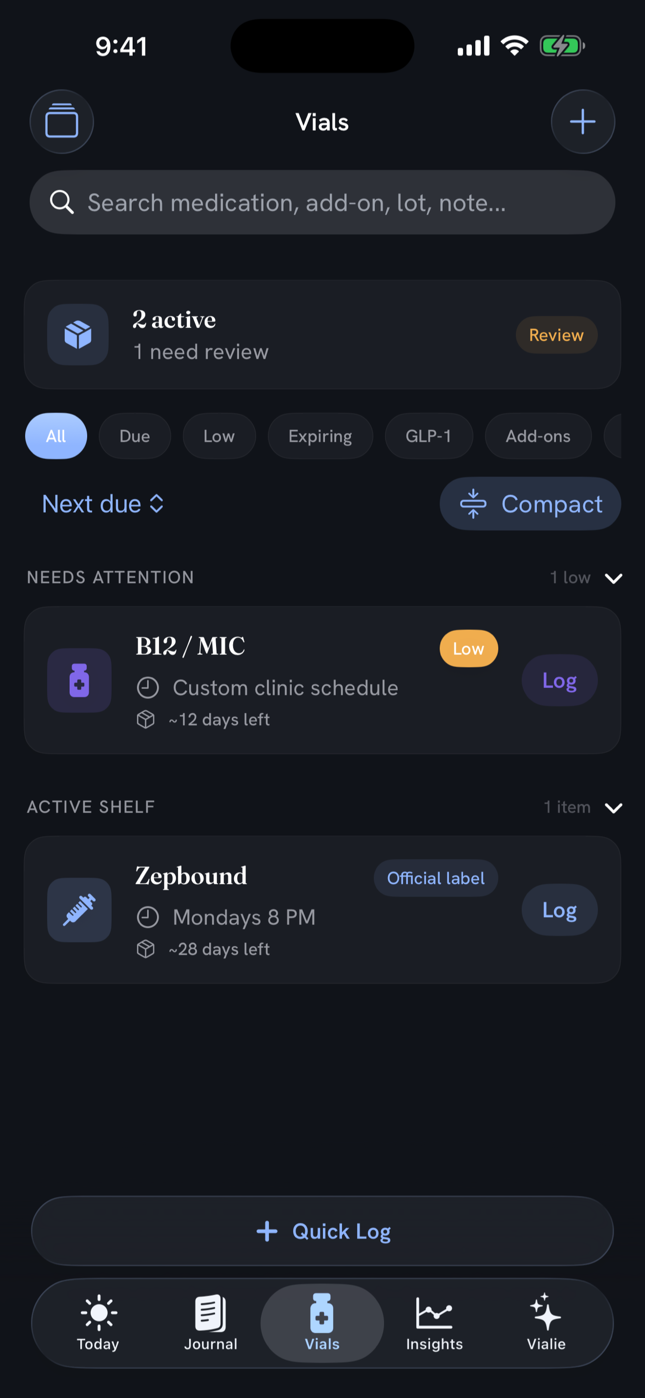Open the Next due sort dropdown
This screenshot has width=645, height=1398.
(103, 504)
